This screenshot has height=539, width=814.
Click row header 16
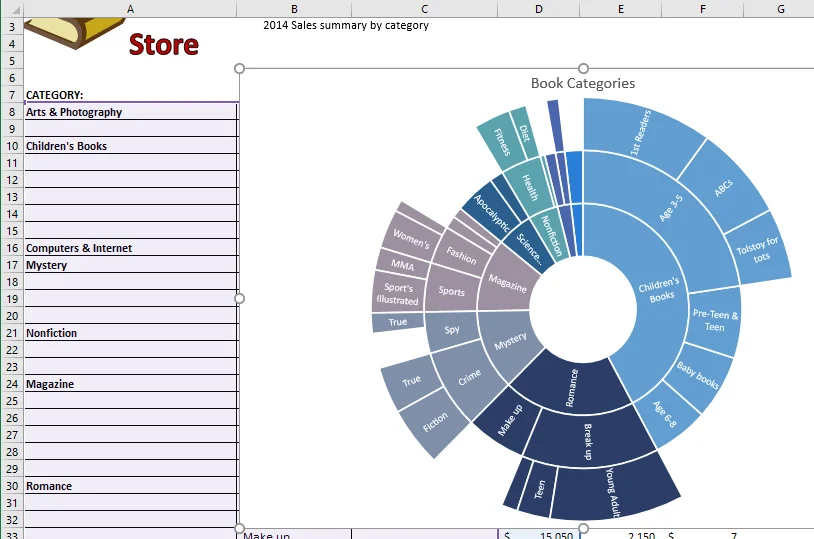pyautogui.click(x=12, y=248)
